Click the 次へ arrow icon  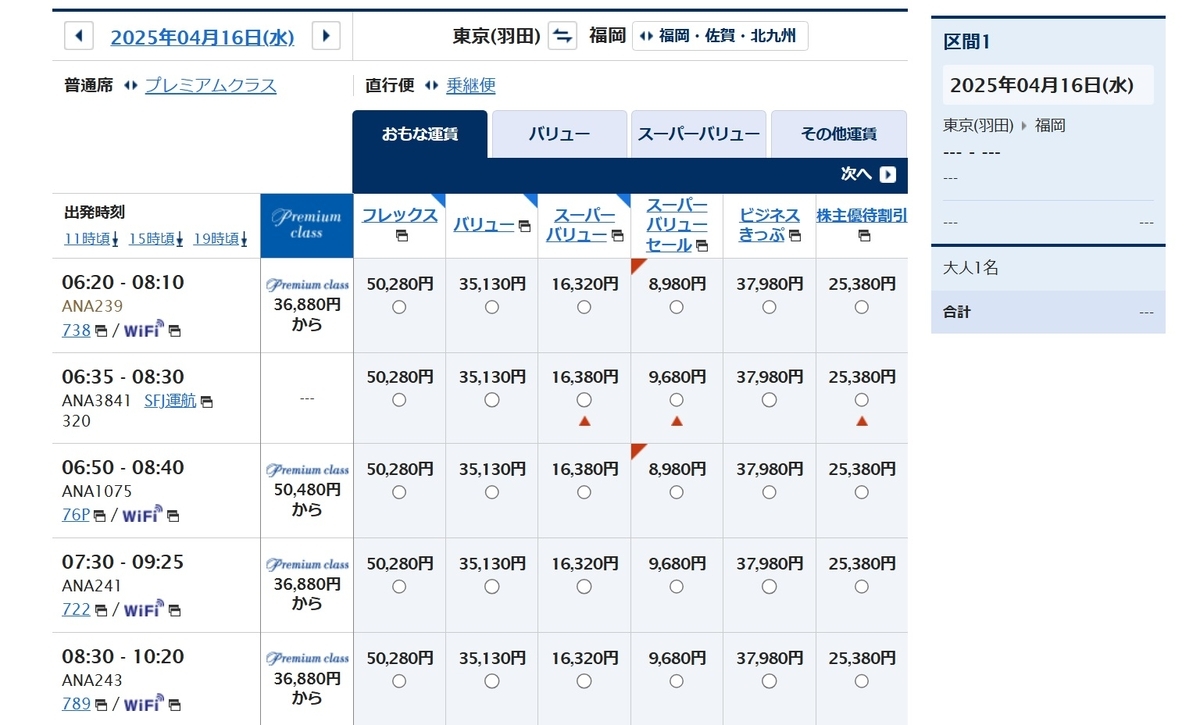[888, 174]
